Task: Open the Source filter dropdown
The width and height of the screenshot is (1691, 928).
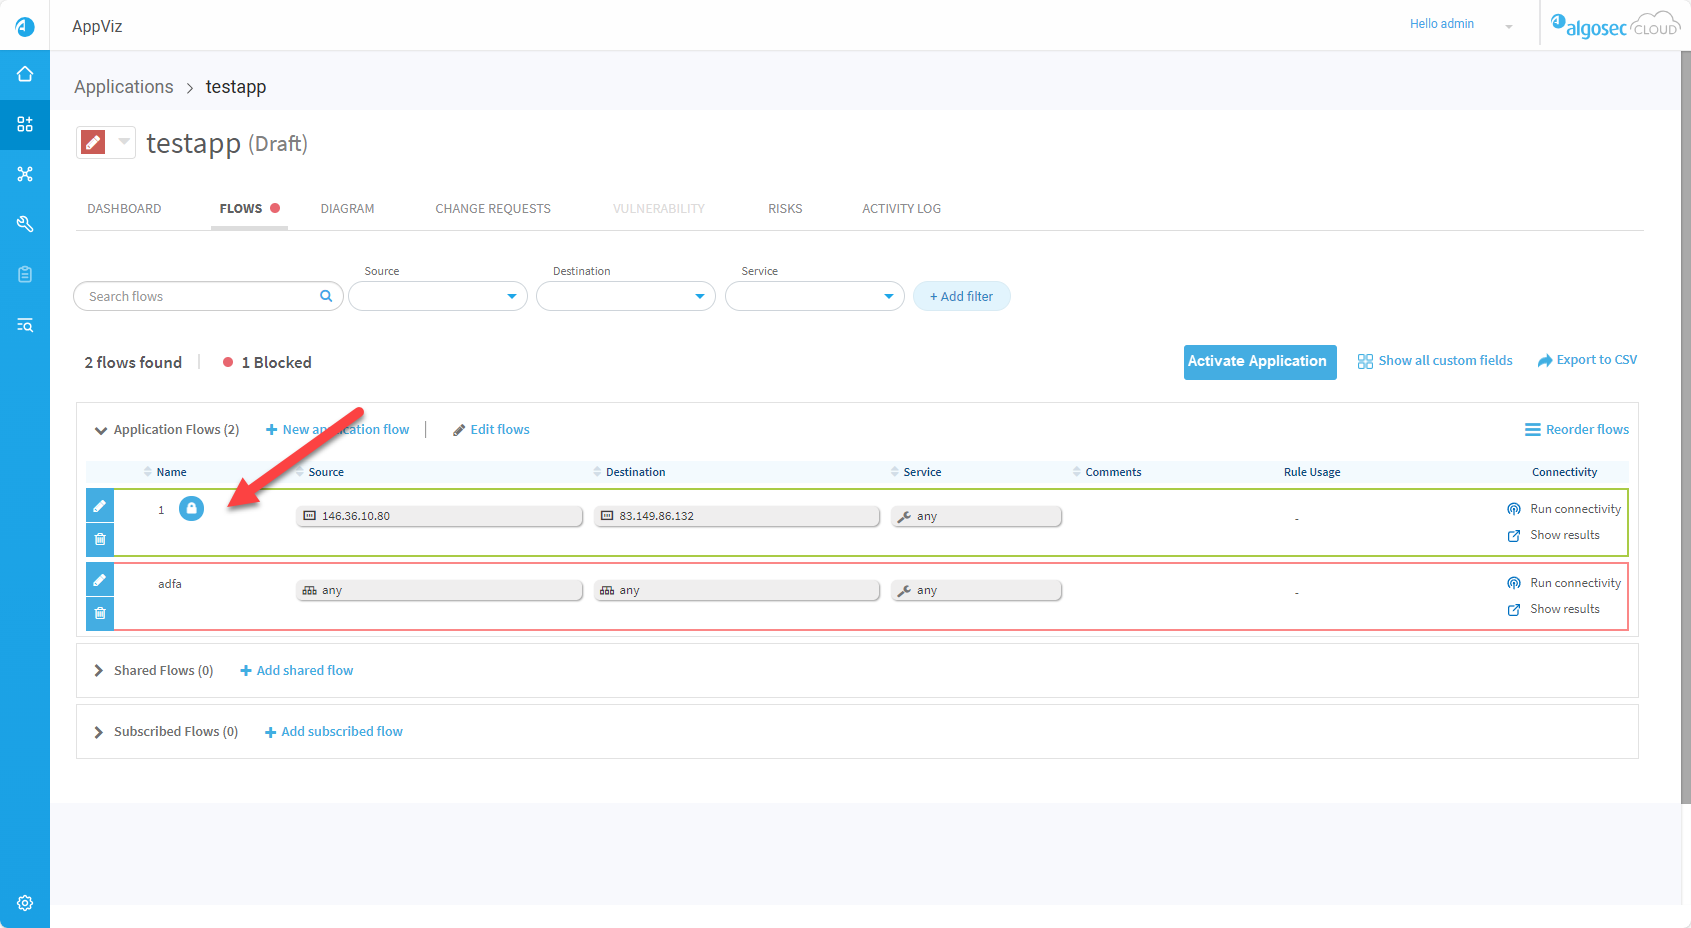Action: (x=438, y=296)
